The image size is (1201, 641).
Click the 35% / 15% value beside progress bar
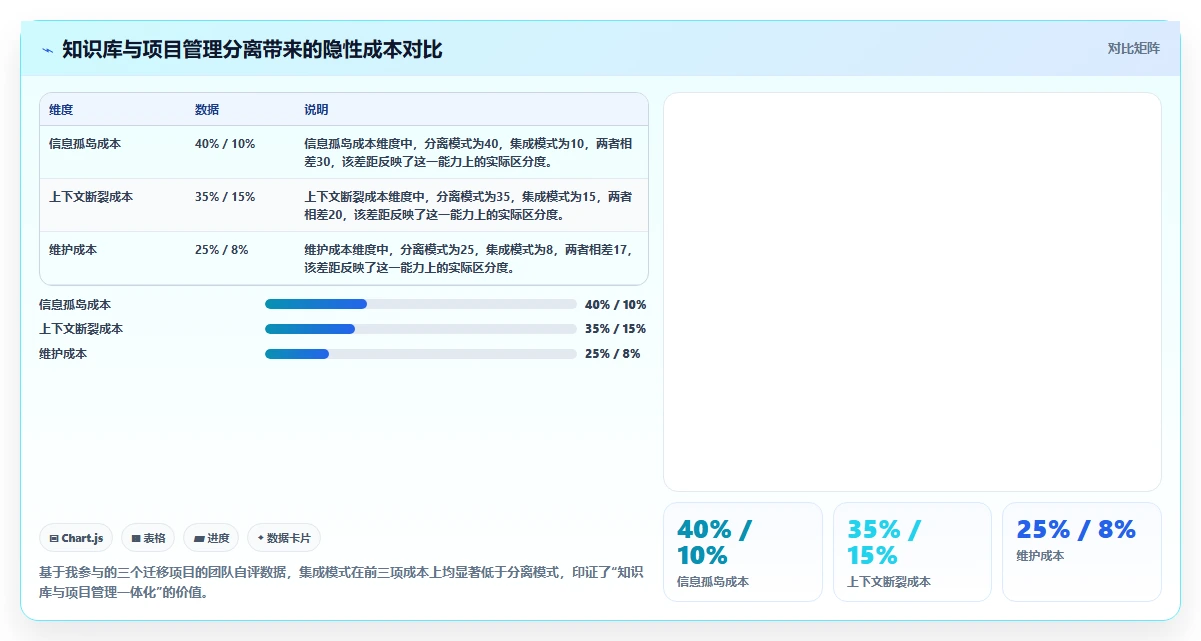tap(616, 329)
